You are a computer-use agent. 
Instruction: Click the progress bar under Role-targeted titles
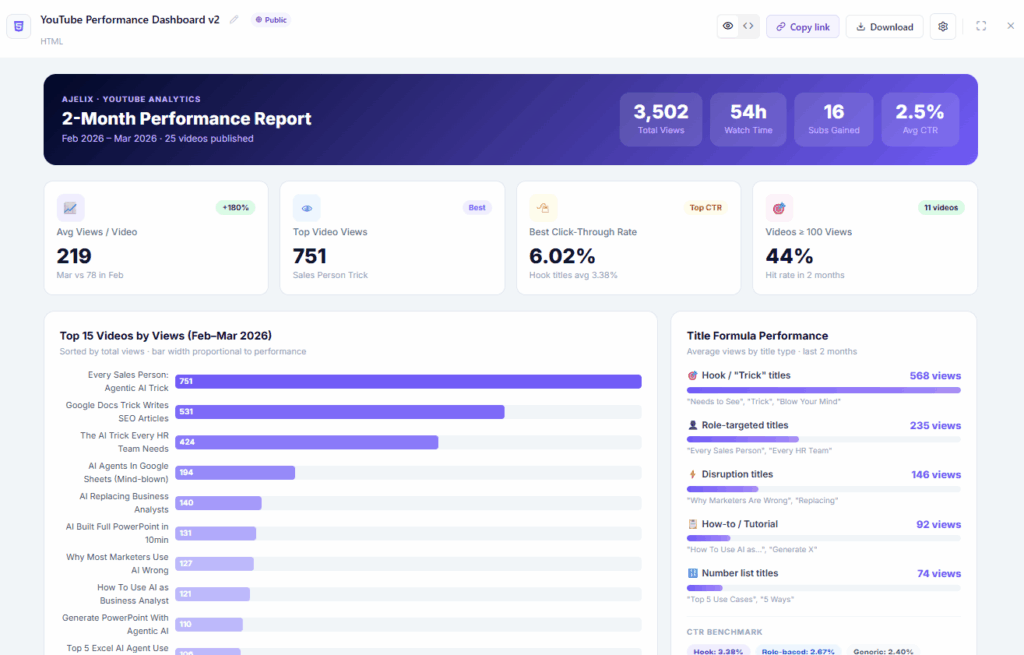point(826,439)
